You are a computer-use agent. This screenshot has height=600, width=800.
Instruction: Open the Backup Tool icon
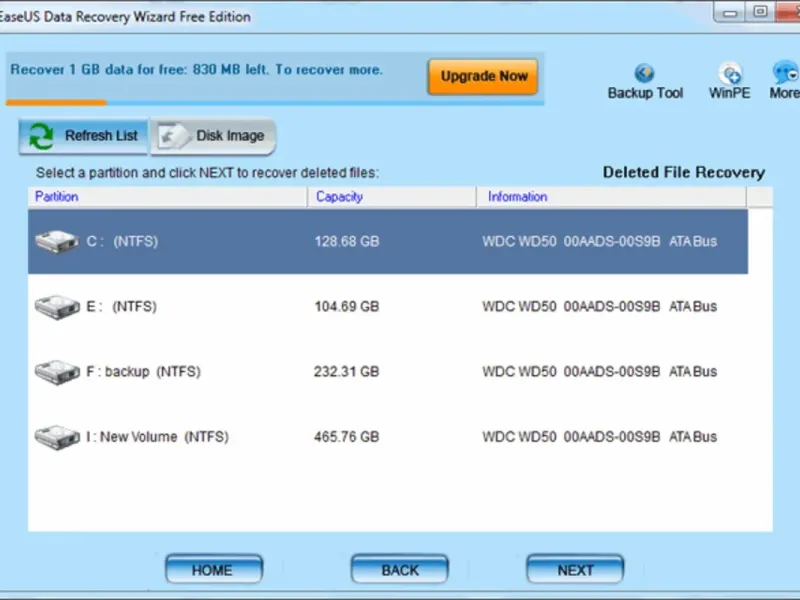click(644, 73)
